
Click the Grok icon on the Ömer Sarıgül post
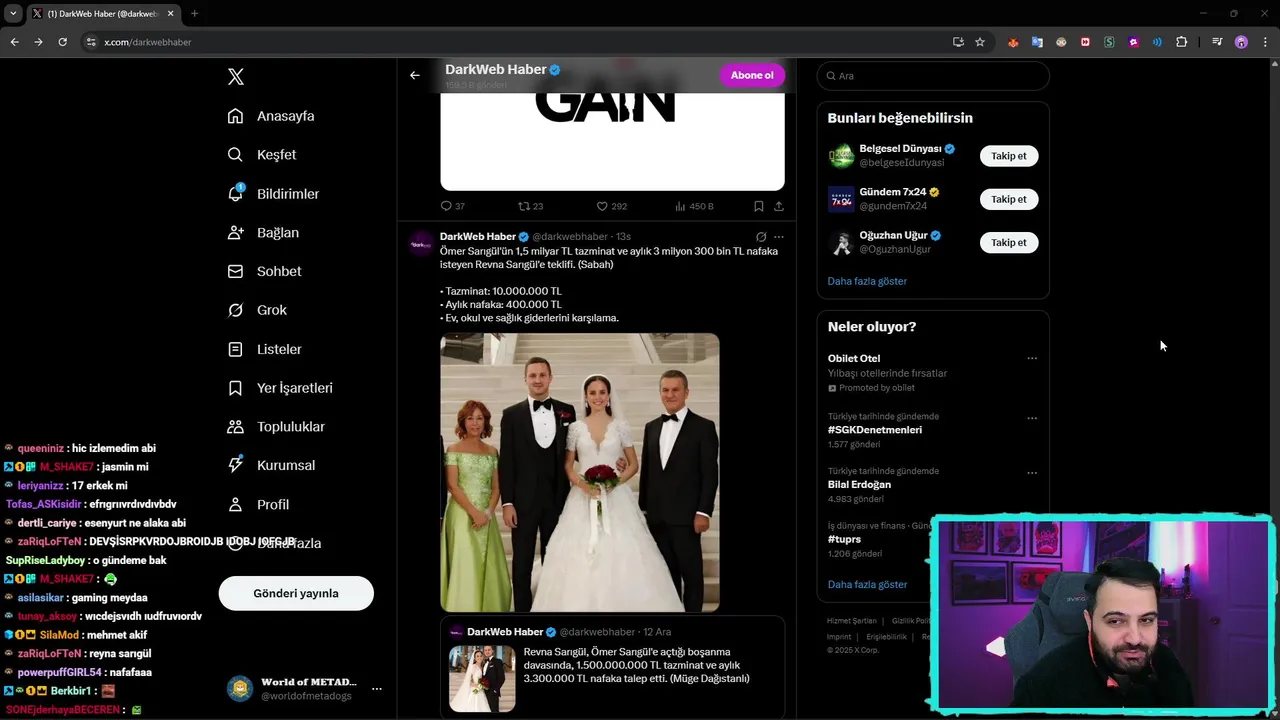(x=761, y=237)
